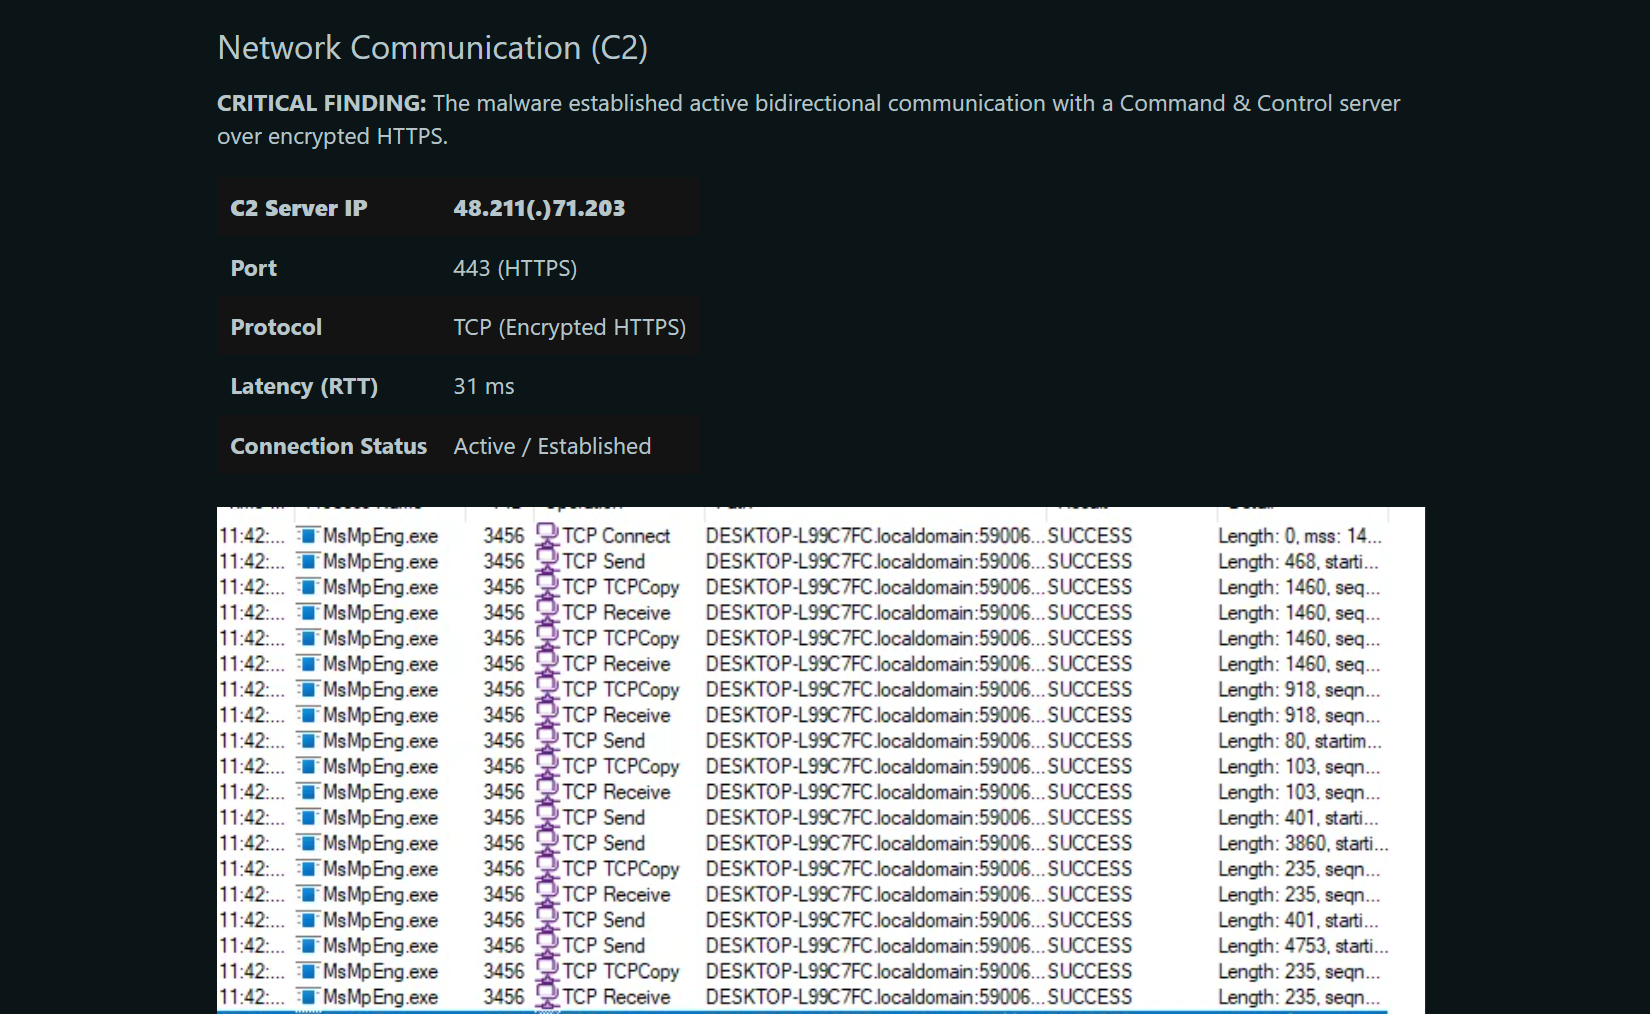Click the Connection Status row label
Viewport: 1650px width, 1024px height.
coord(328,446)
